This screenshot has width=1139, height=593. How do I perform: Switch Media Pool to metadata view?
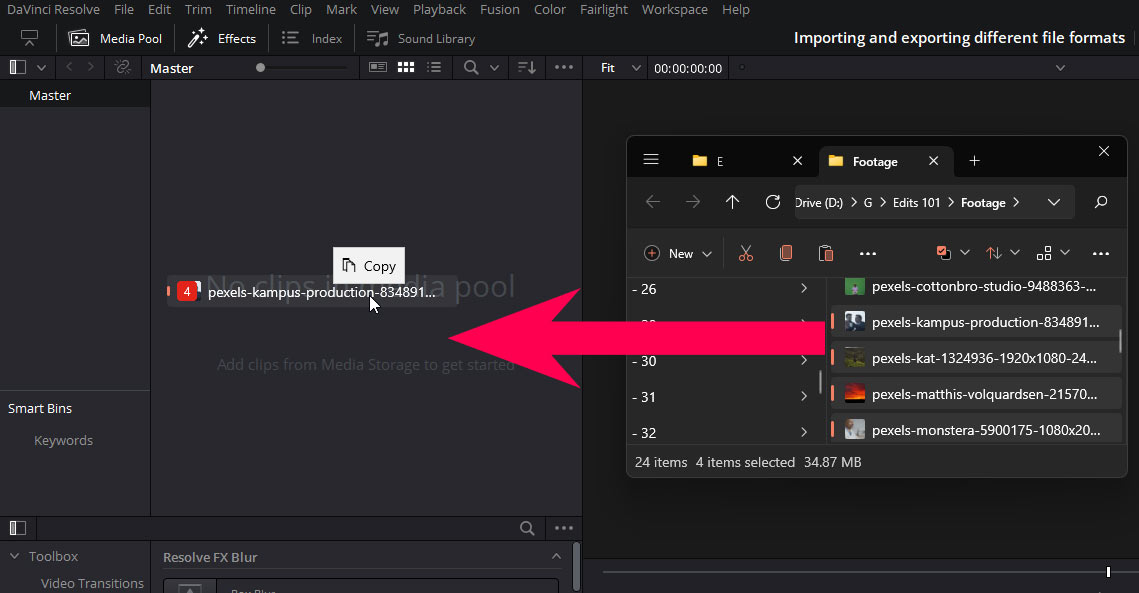[378, 68]
